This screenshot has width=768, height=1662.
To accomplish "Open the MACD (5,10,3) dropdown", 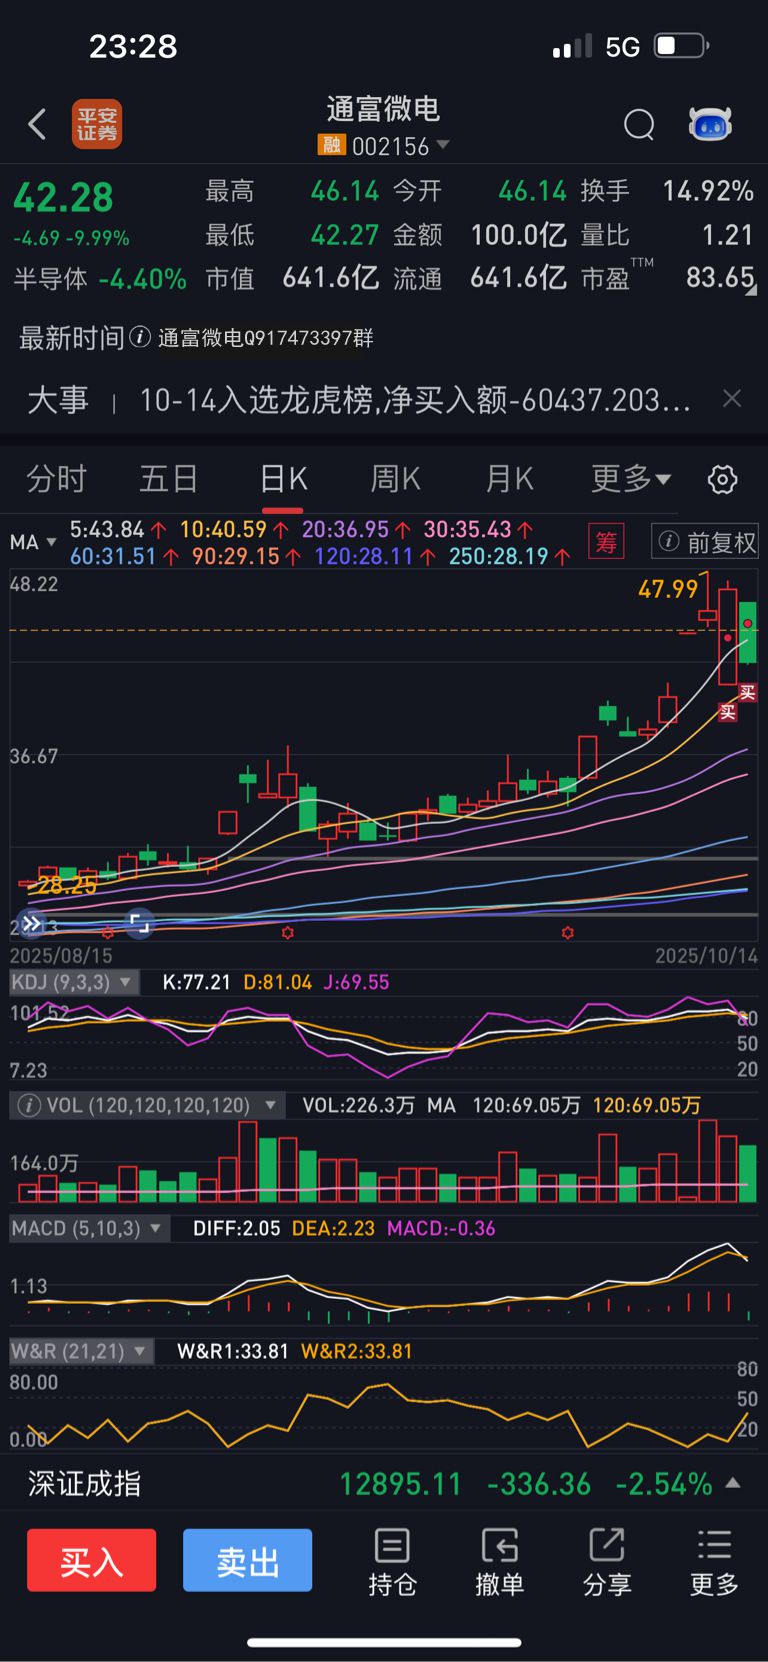I will 89,1228.
